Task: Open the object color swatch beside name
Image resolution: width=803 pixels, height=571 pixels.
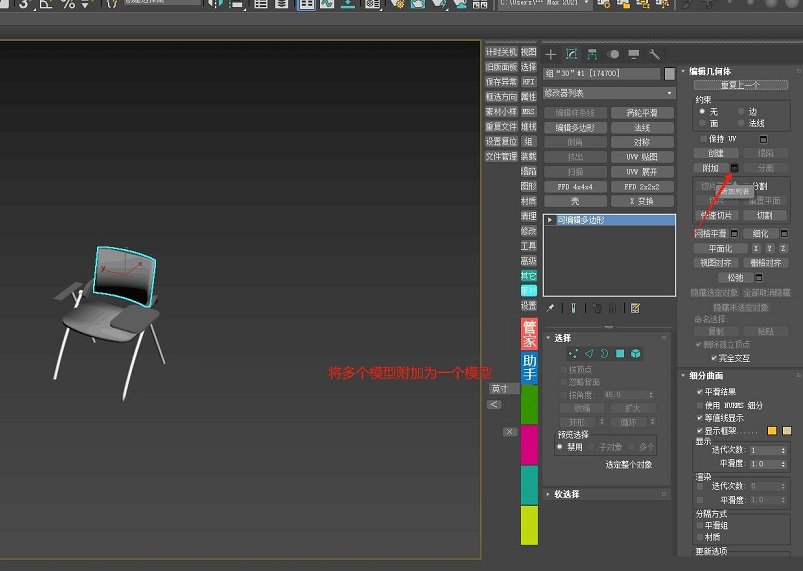Action: tap(669, 74)
